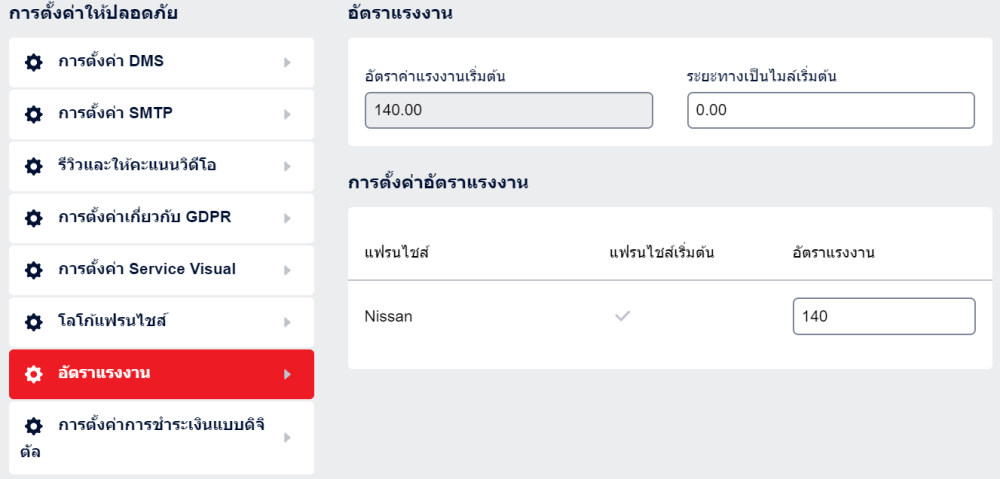Expand โลโก้แฟรนไชส์ with its arrow

[x=287, y=322]
